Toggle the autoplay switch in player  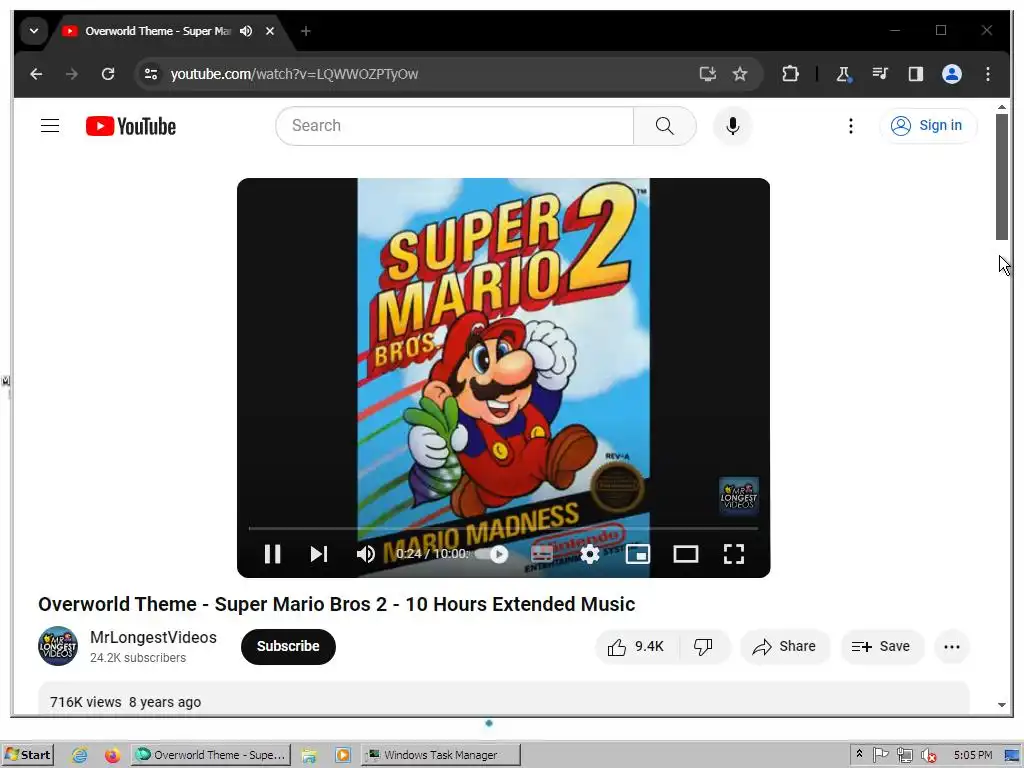pos(493,554)
